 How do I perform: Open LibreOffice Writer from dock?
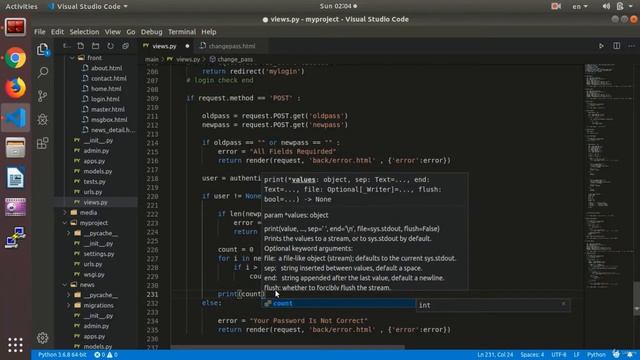(x=16, y=178)
